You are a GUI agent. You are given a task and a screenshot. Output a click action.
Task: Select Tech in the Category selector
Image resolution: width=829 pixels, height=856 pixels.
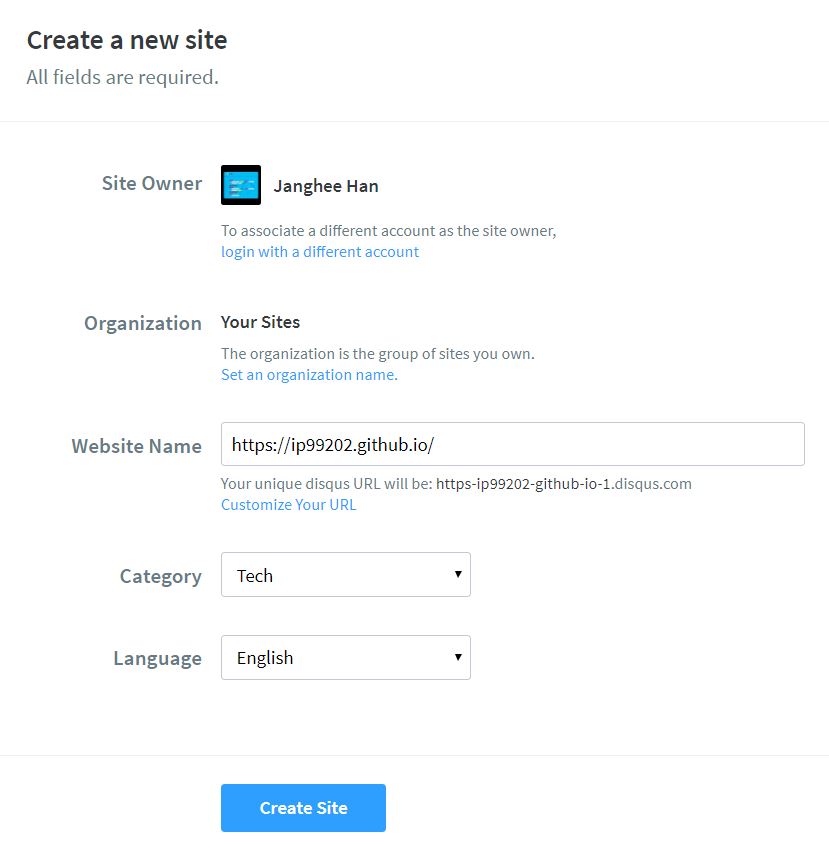(x=345, y=575)
